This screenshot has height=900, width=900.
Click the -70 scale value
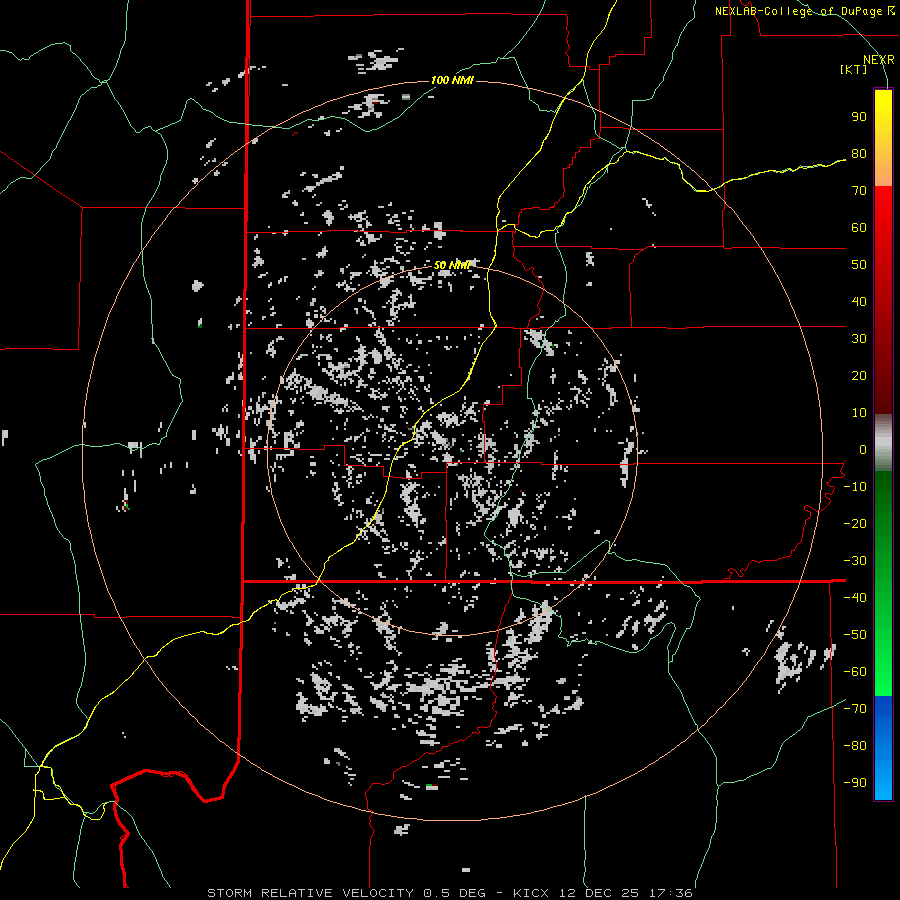[855, 709]
